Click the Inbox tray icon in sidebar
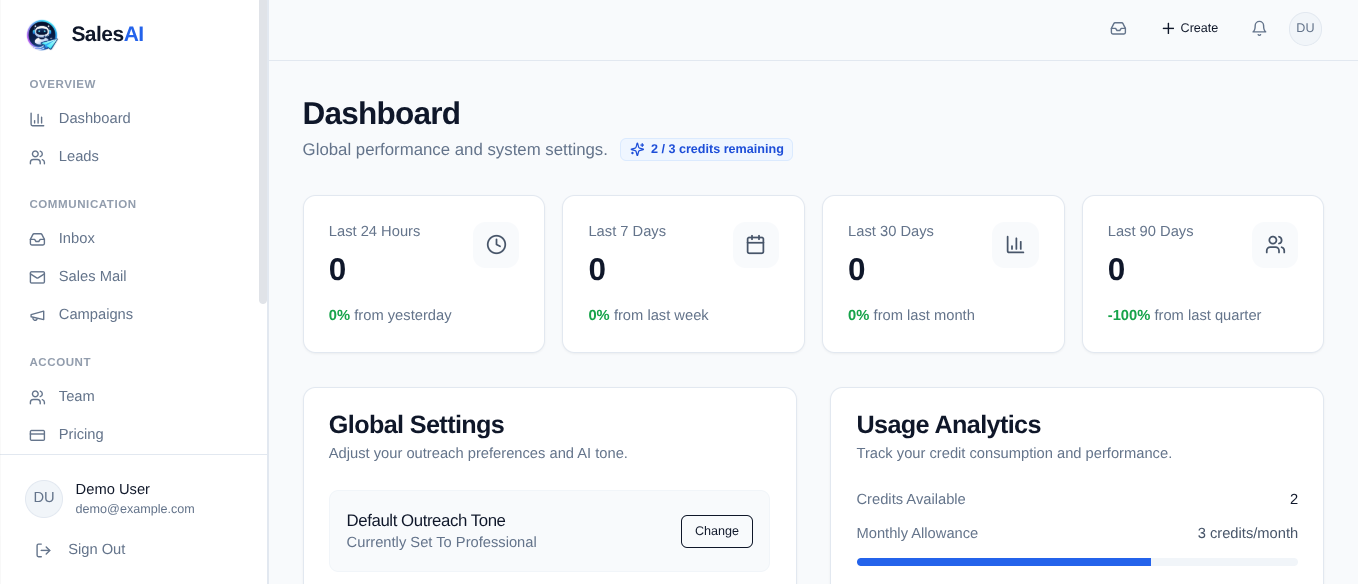 37,239
